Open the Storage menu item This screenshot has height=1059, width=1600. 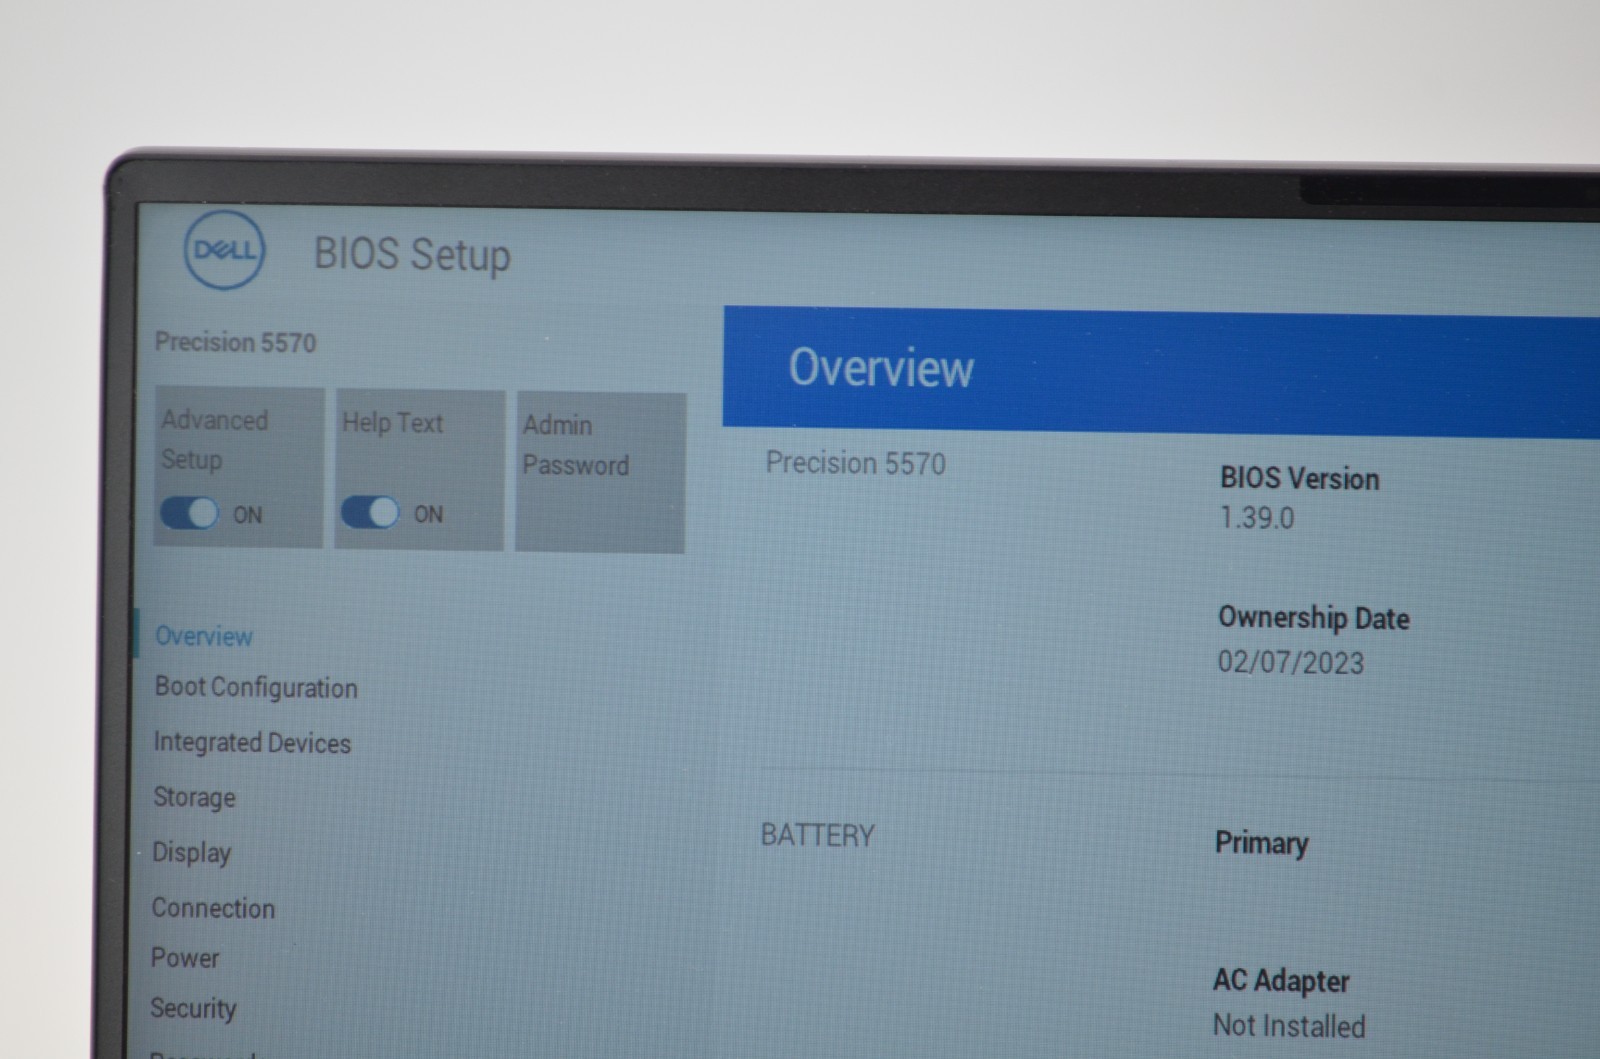(194, 798)
